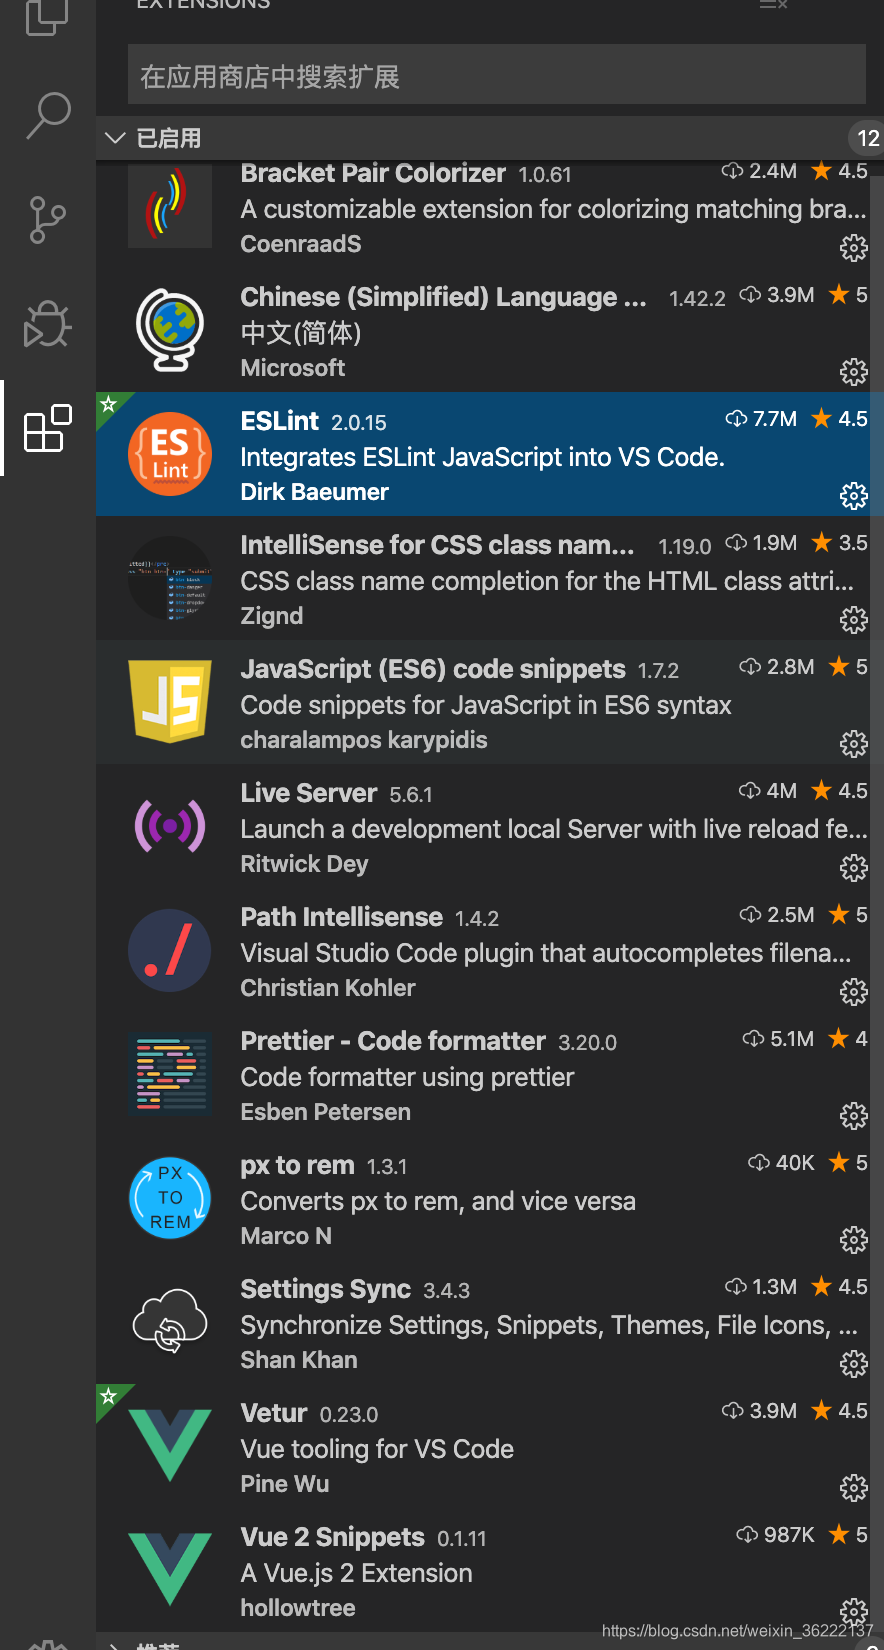The image size is (884, 1650).
Task: Click the IntelliSense for CSS extension logo
Action: [x=170, y=578]
